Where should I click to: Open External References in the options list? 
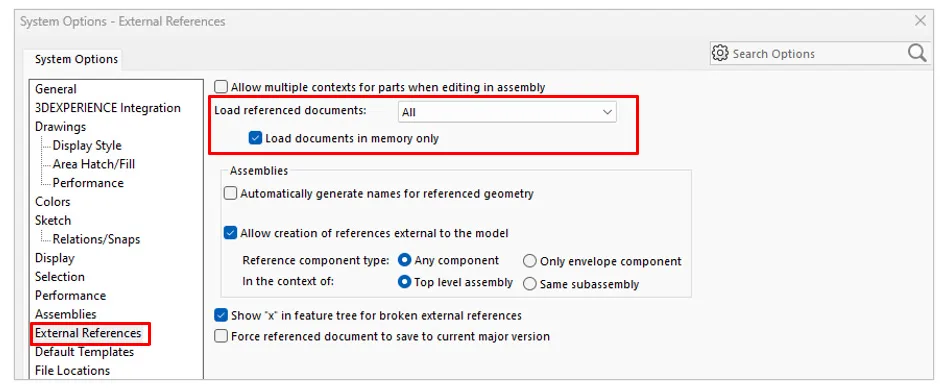point(88,333)
